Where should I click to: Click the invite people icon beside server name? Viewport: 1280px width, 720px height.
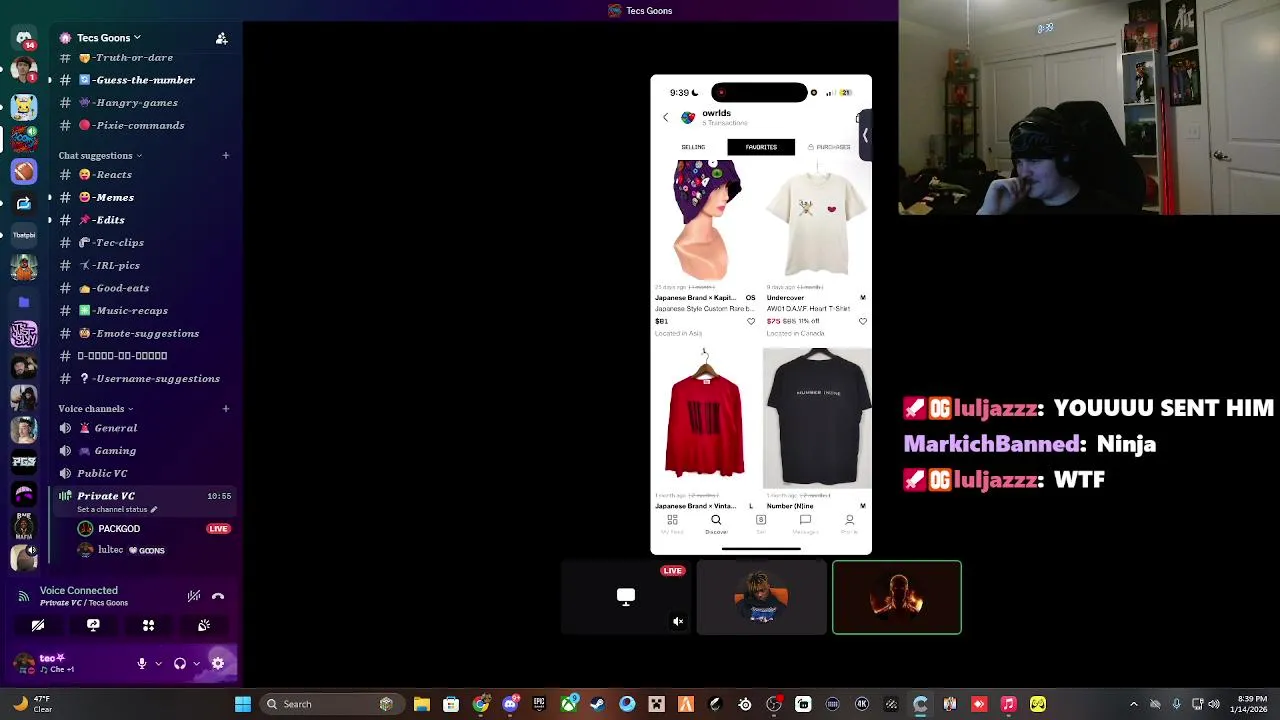(222, 38)
